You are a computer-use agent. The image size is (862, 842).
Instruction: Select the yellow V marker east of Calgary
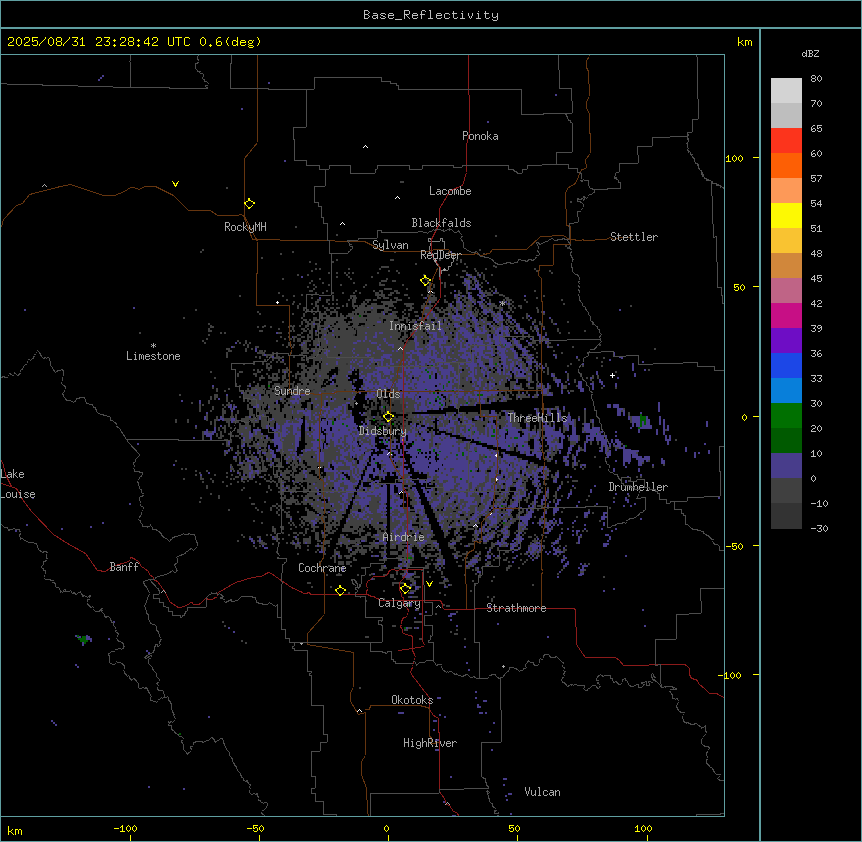429,584
